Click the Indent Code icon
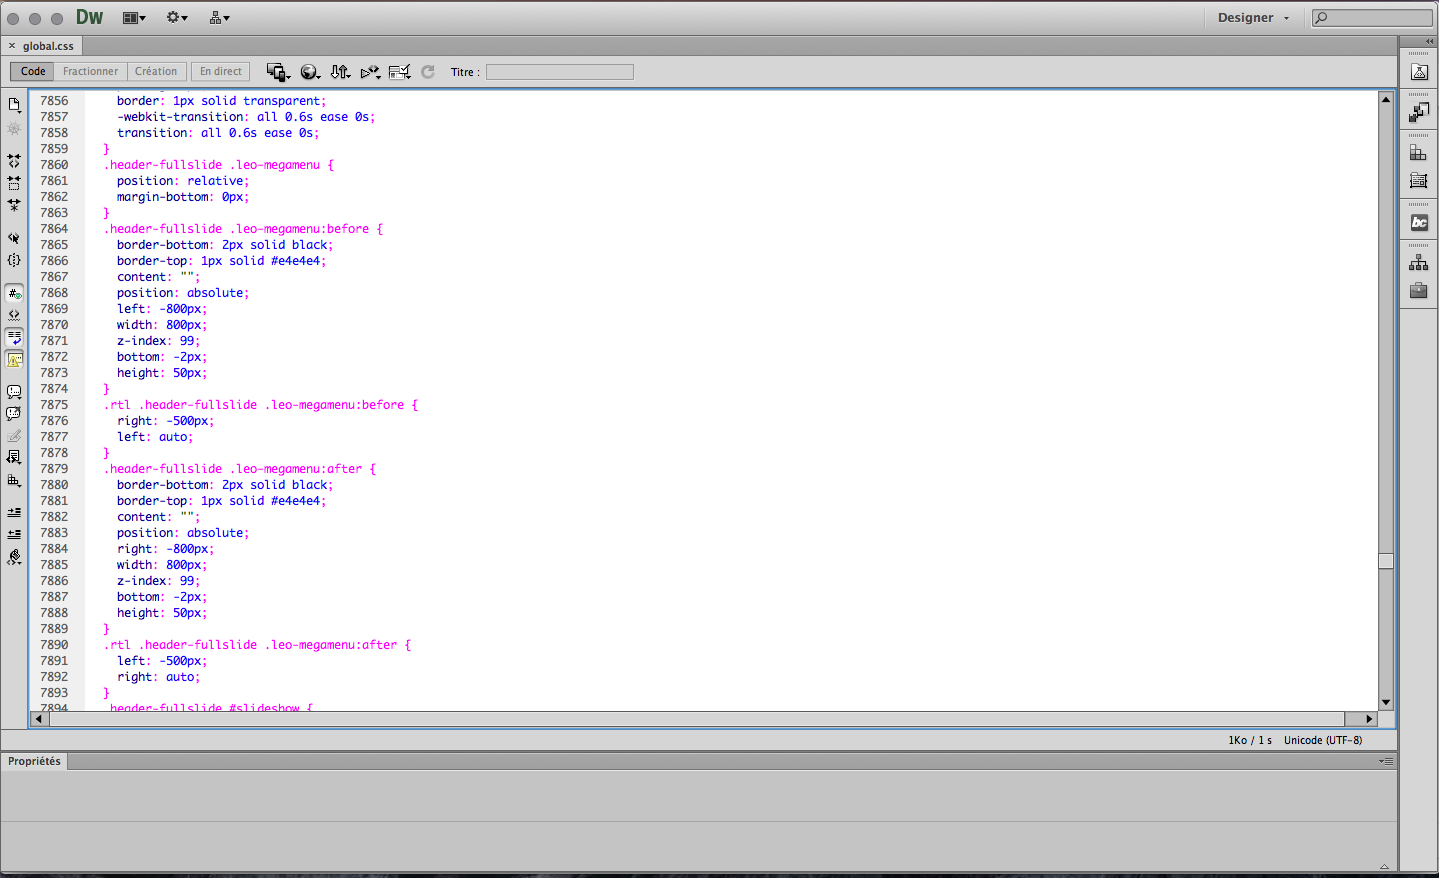The height and width of the screenshot is (878, 1439). [x=14, y=512]
